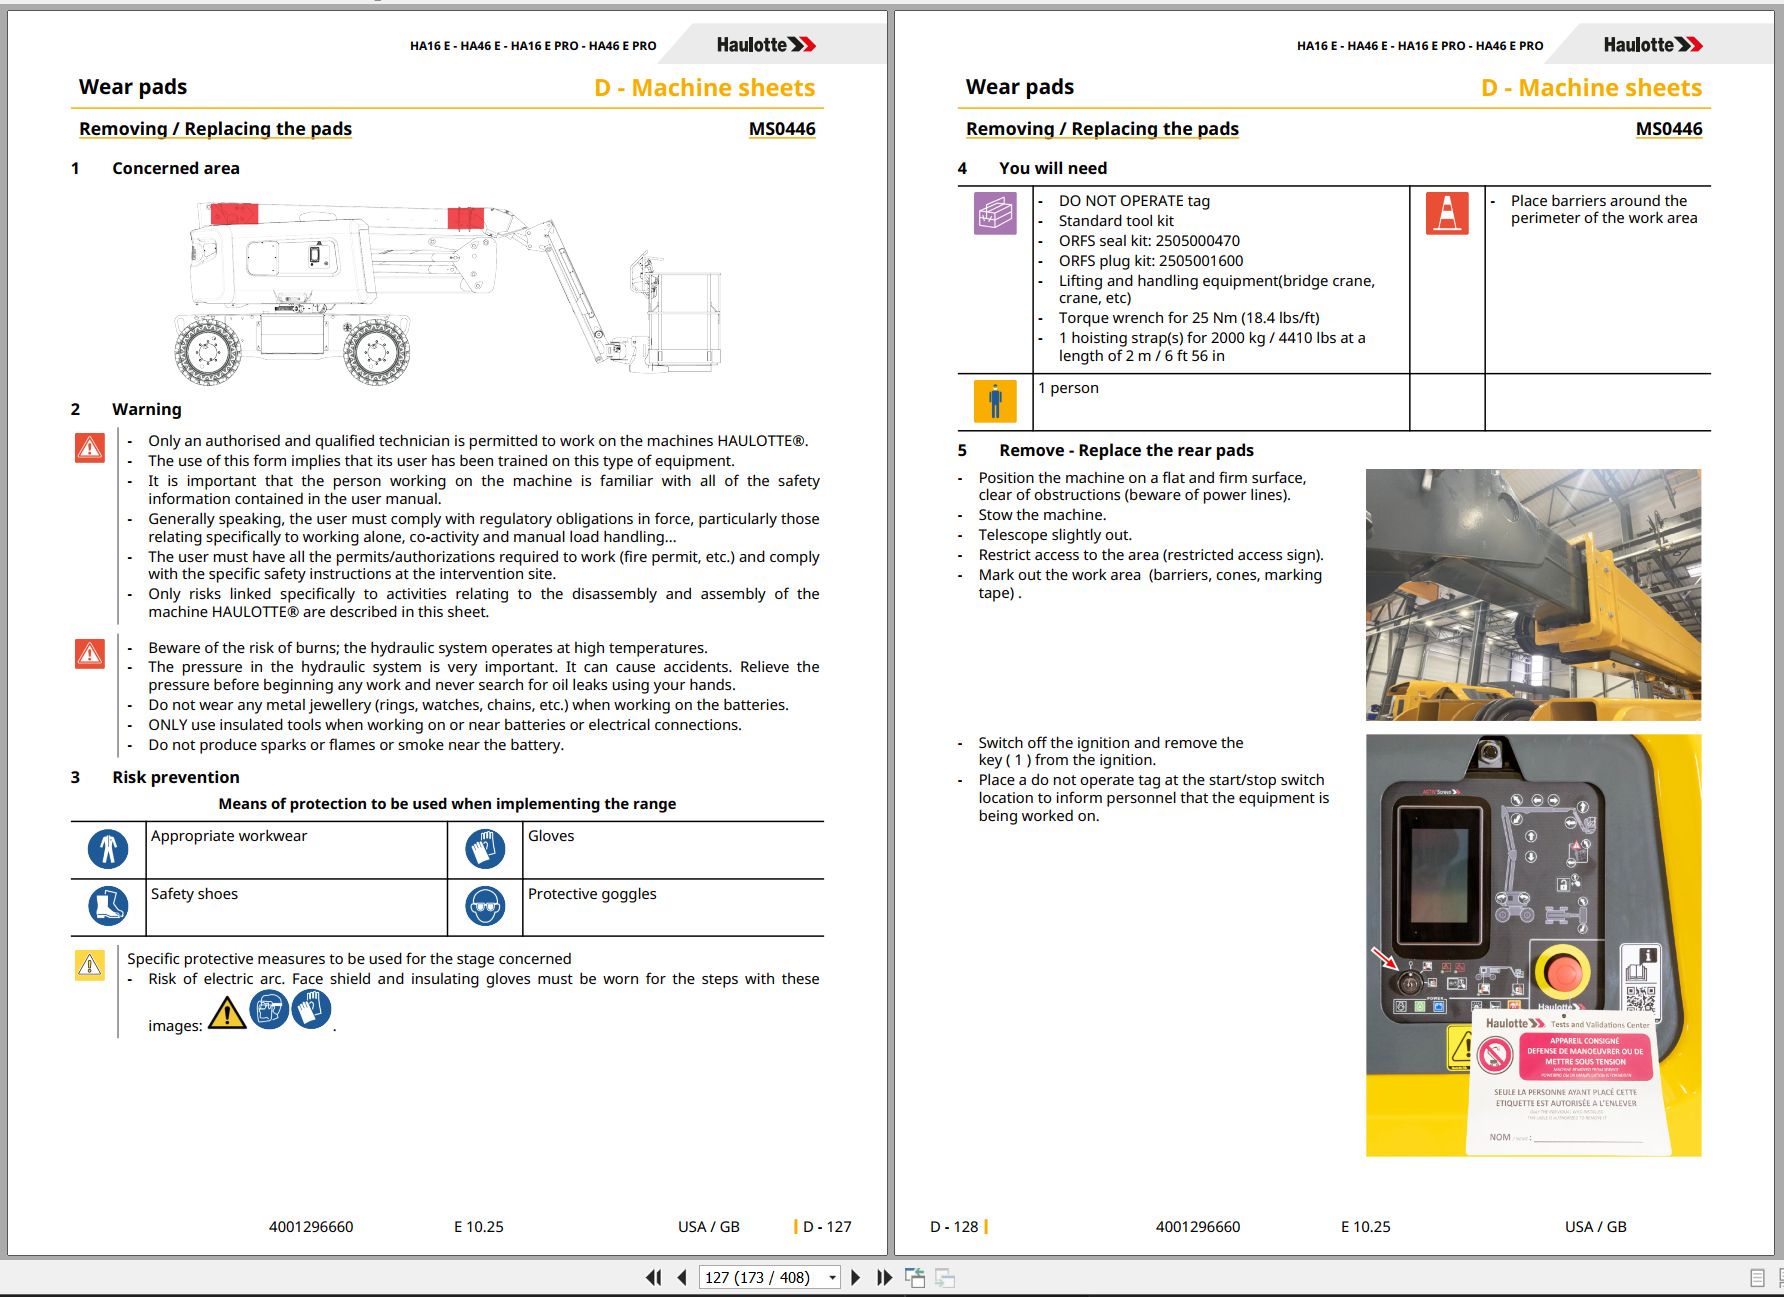Click the 'ORFS seal kit: 2505000470' line
The image size is (1784, 1297).
pyautogui.click(x=1149, y=241)
